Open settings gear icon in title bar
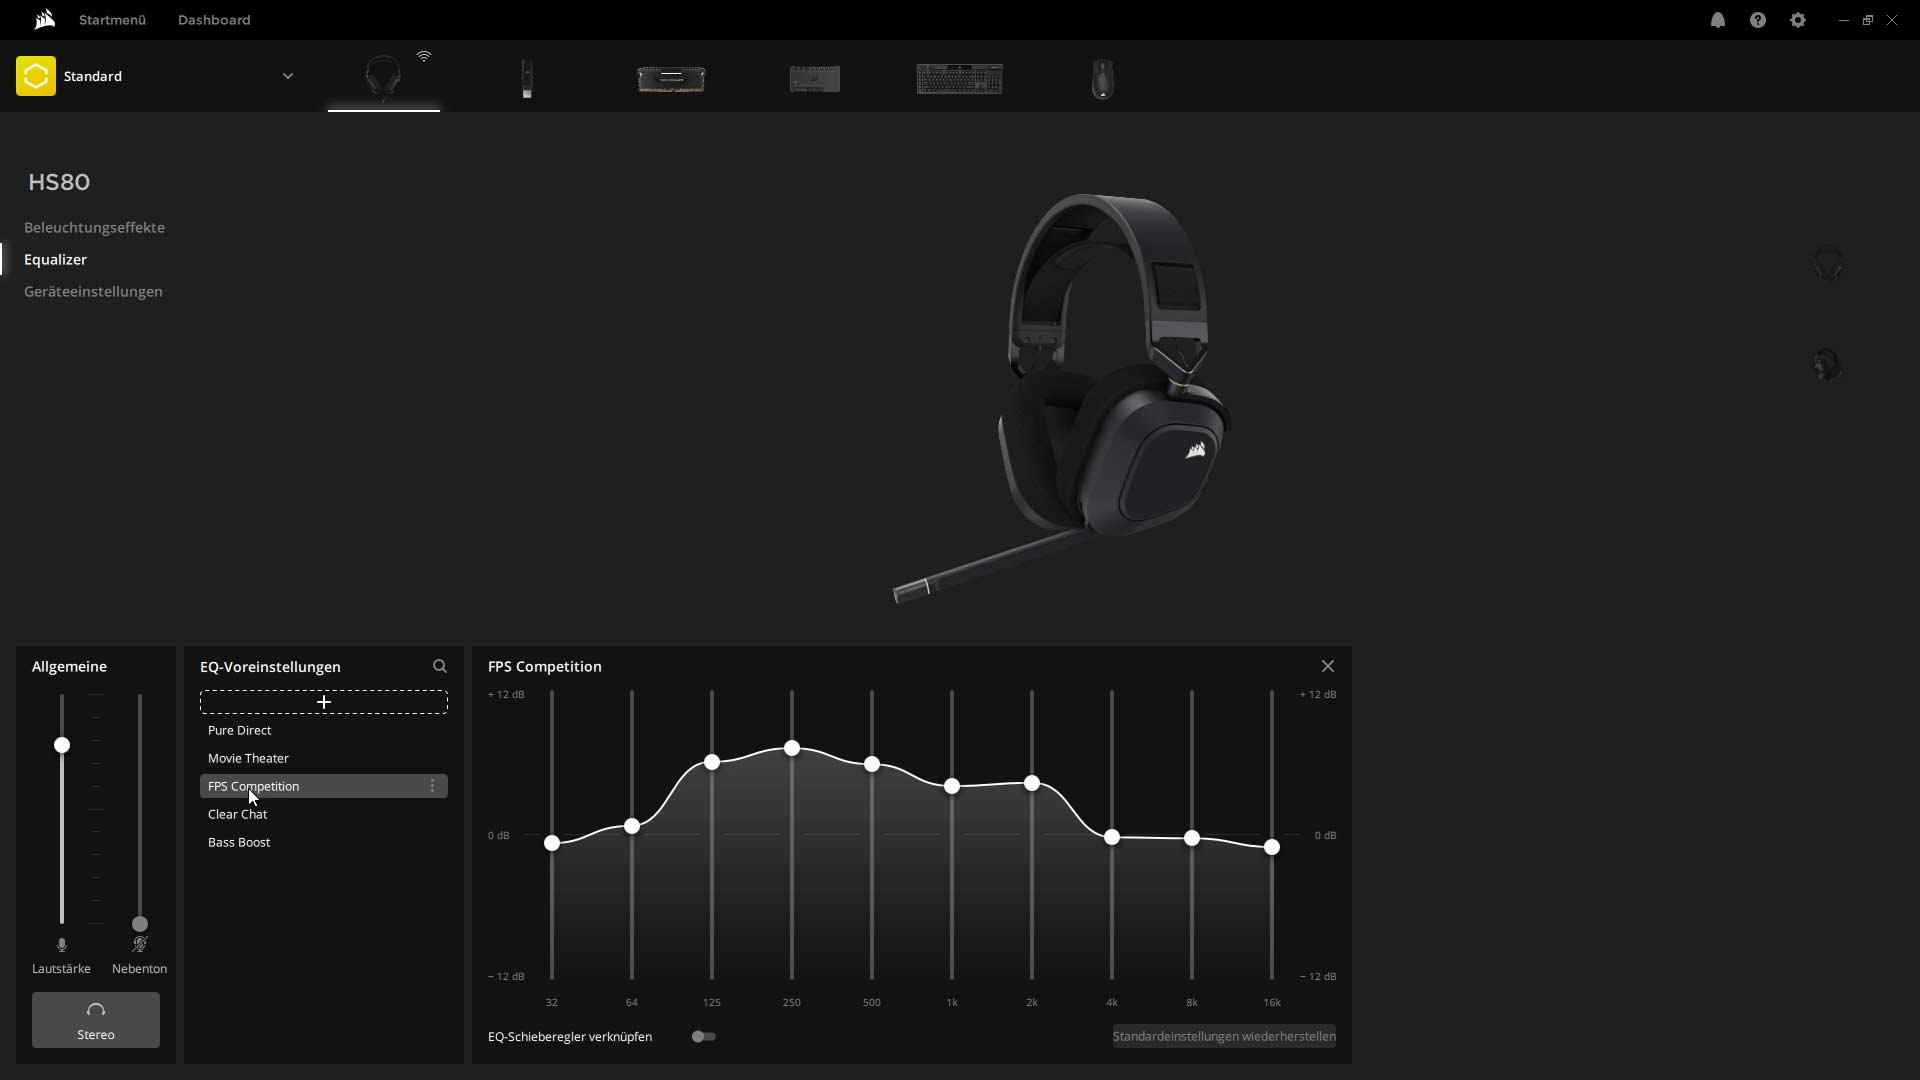 (x=1798, y=20)
